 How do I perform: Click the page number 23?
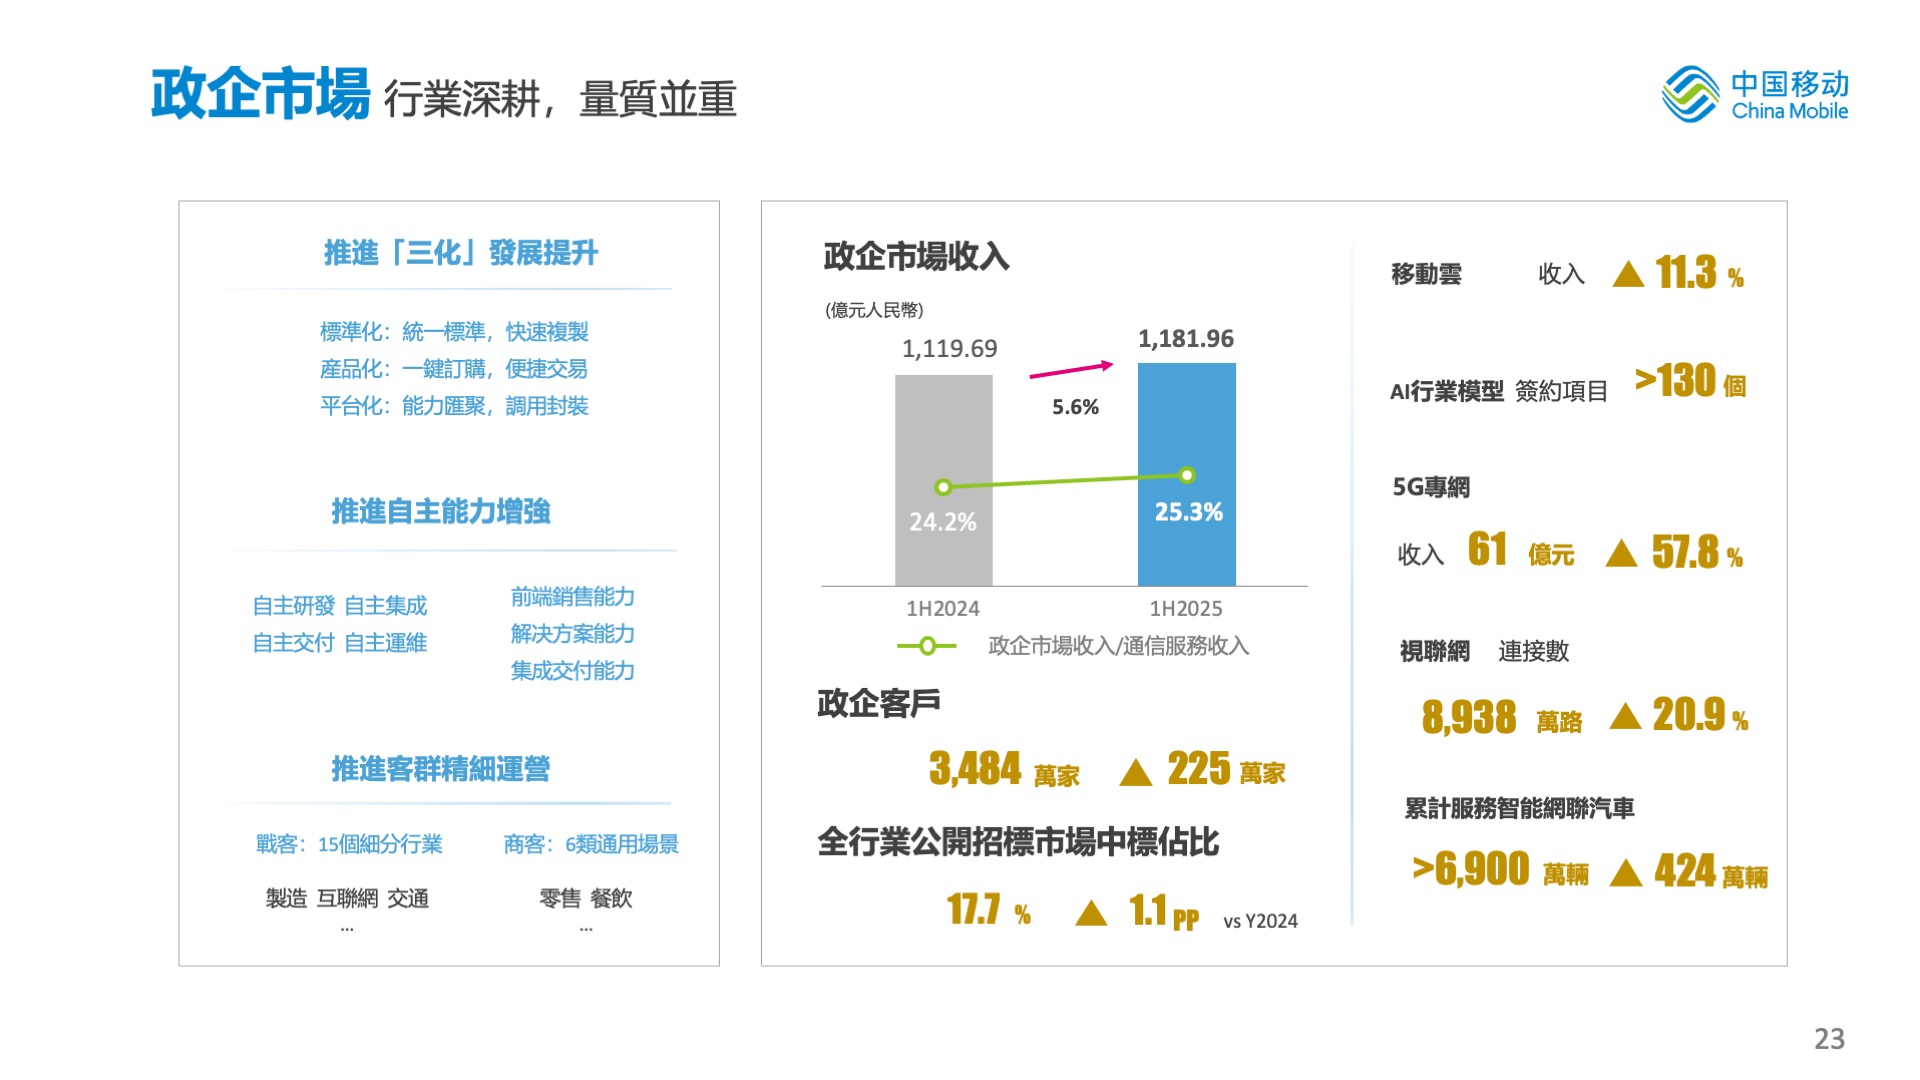1829,1039
